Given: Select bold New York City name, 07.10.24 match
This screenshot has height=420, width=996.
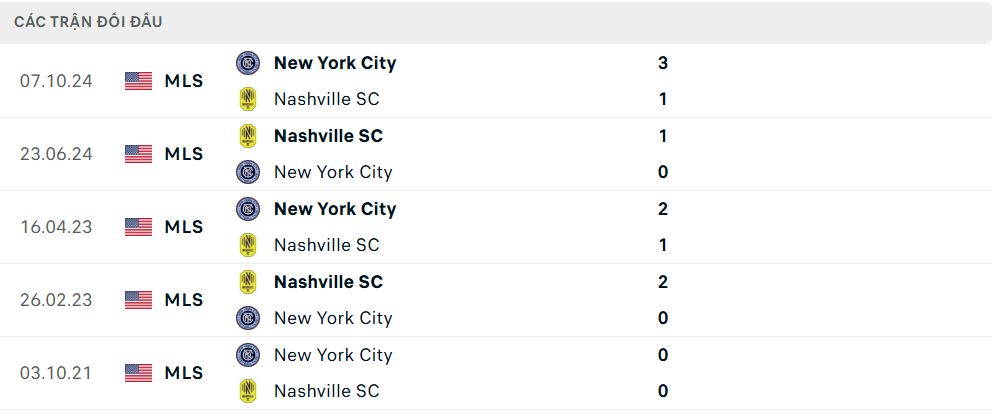Looking at the screenshot, I should (335, 63).
